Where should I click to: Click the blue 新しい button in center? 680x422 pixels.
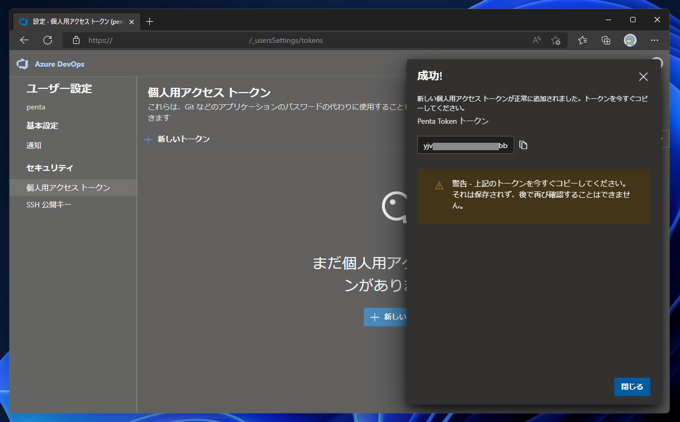point(386,317)
